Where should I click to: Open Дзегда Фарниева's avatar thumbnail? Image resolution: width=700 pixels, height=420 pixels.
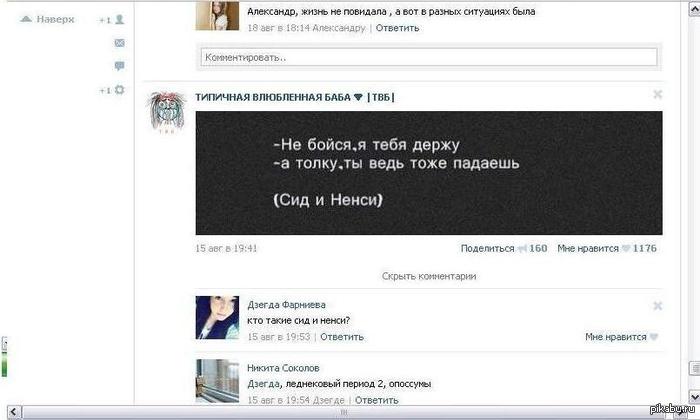point(217,317)
